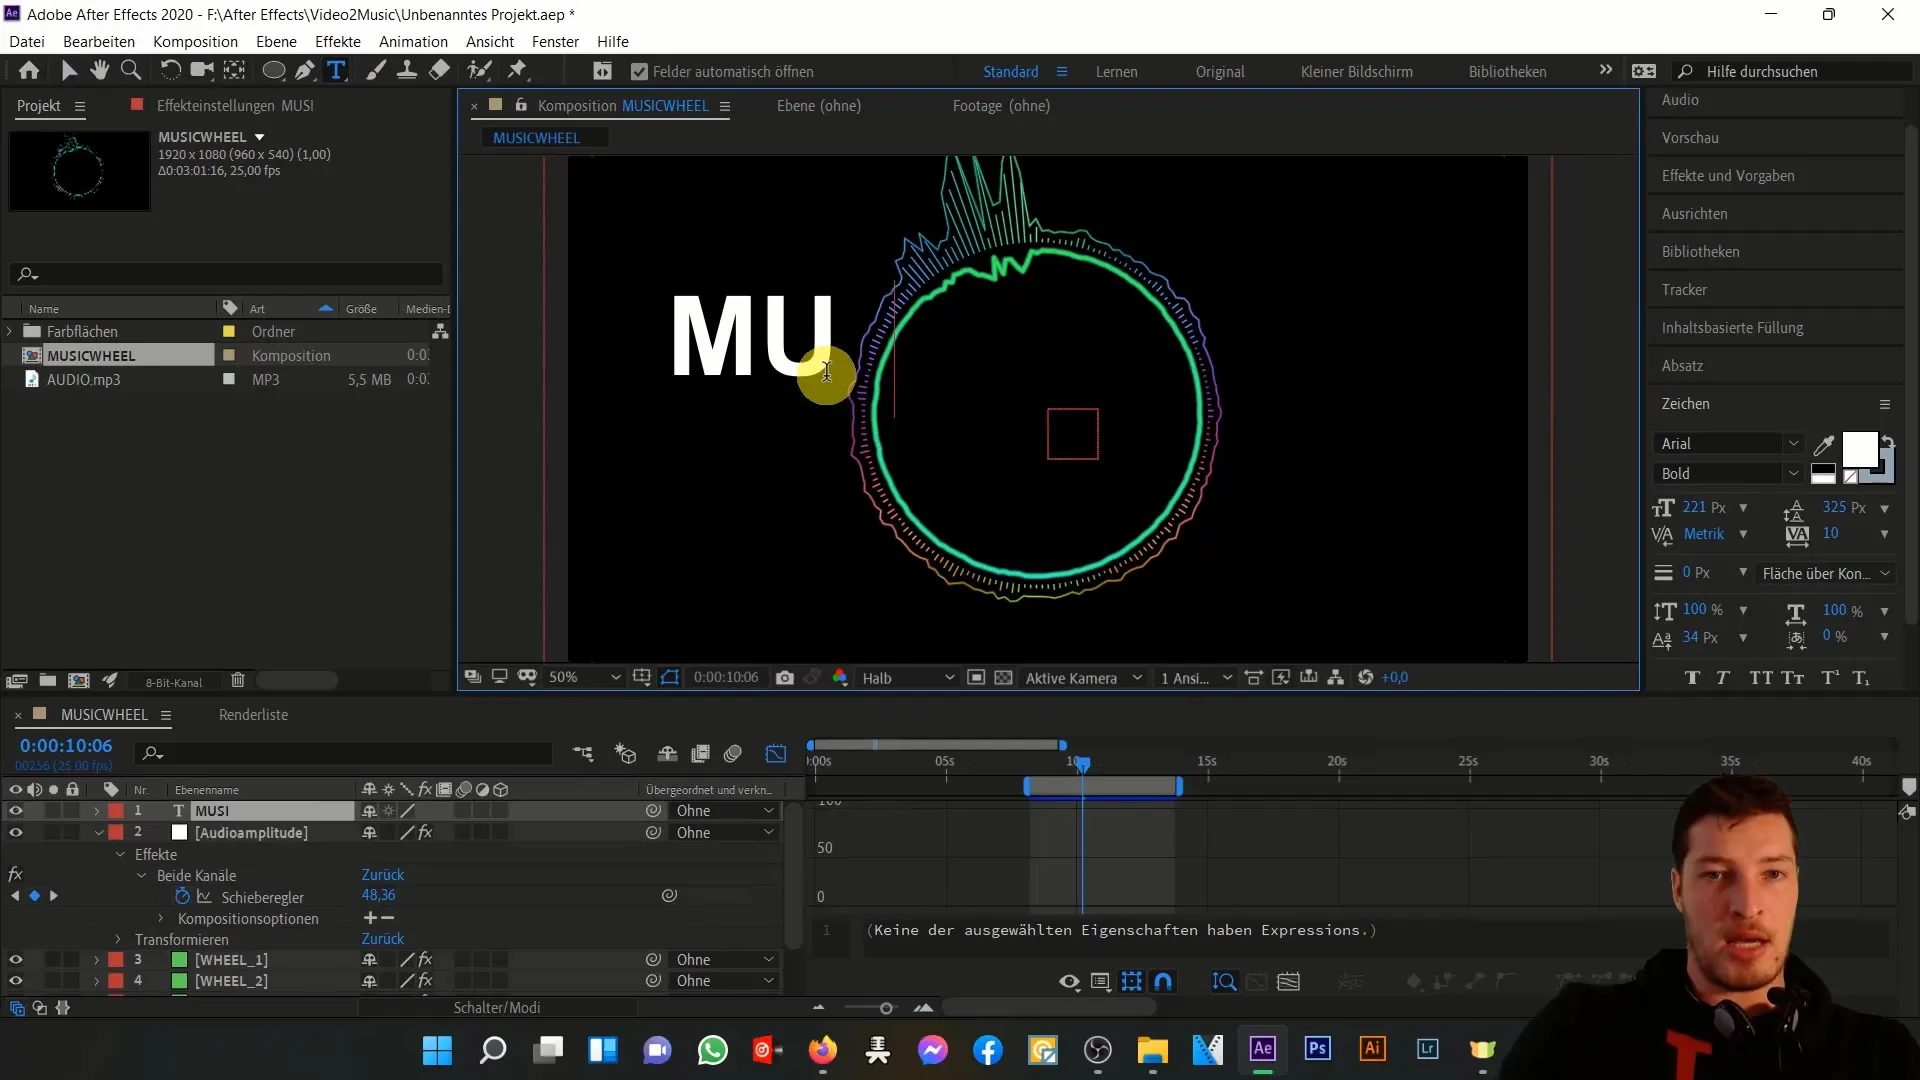The image size is (1920, 1080).
Task: Hide the Audioamplitude layer eye
Action: 16,833
